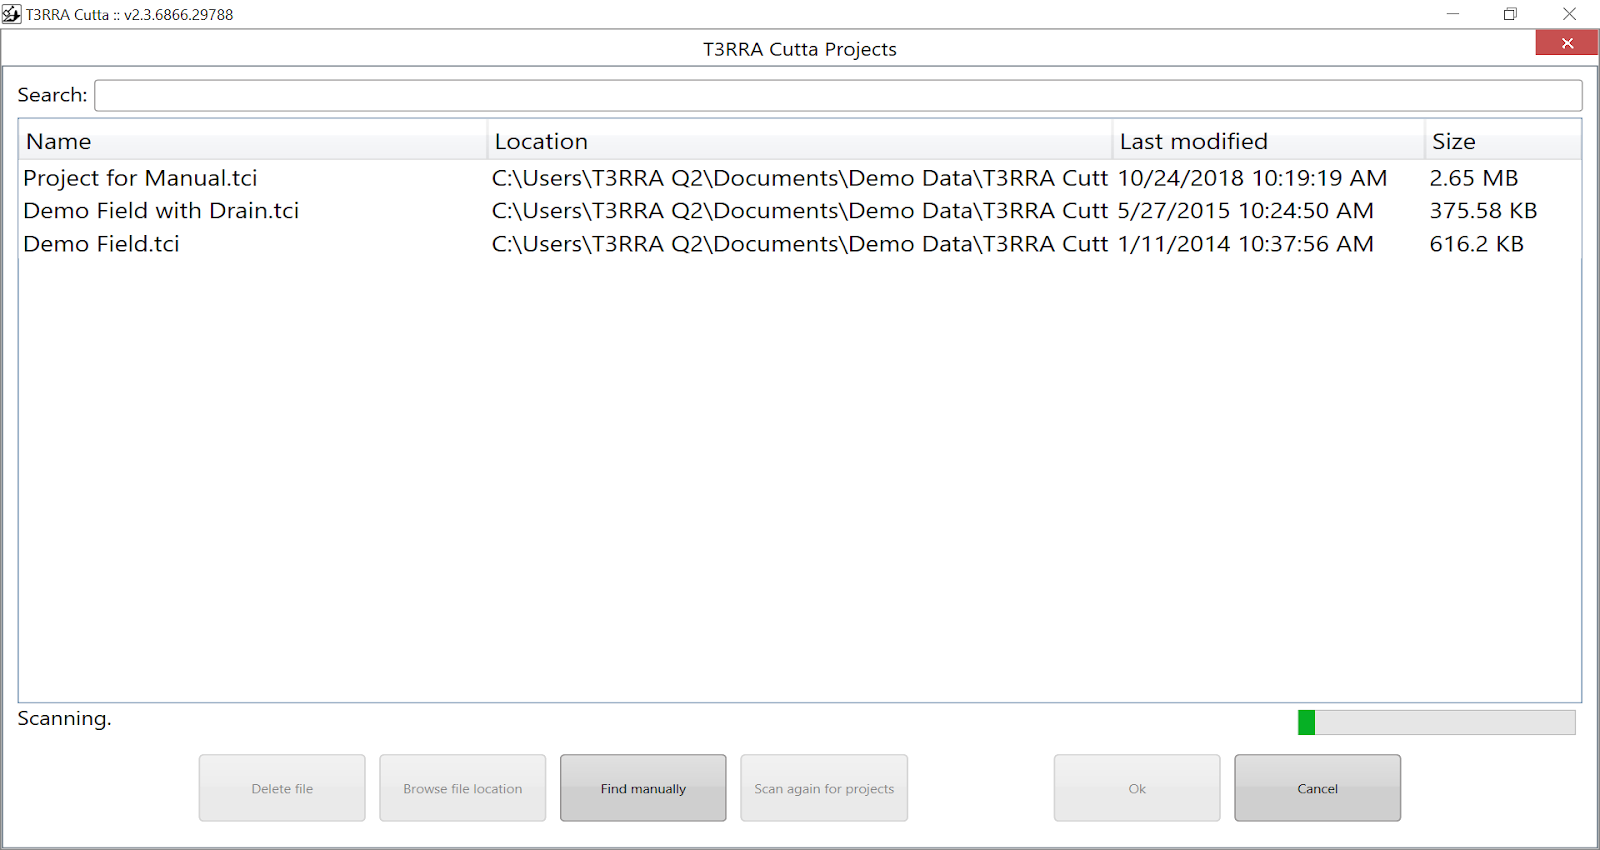Screen dimensions: 1600x850
Task: Click the Delete file button
Action: [282, 788]
